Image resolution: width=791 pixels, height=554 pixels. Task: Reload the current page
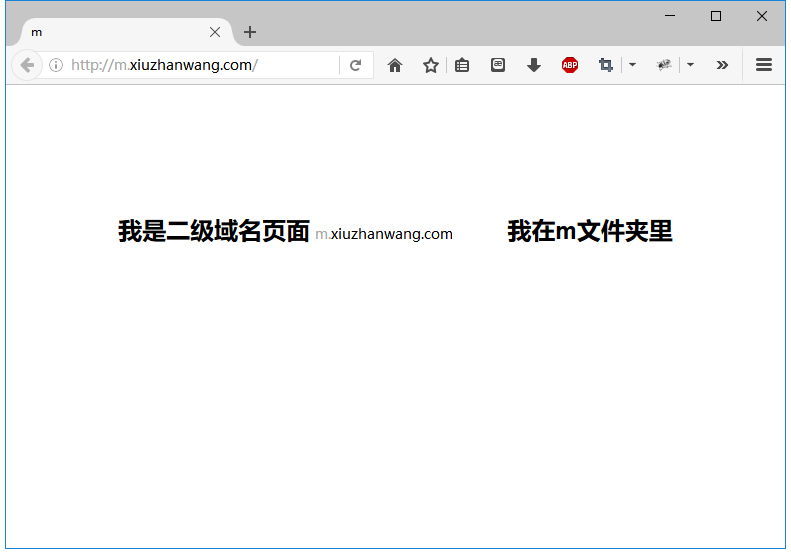click(356, 65)
